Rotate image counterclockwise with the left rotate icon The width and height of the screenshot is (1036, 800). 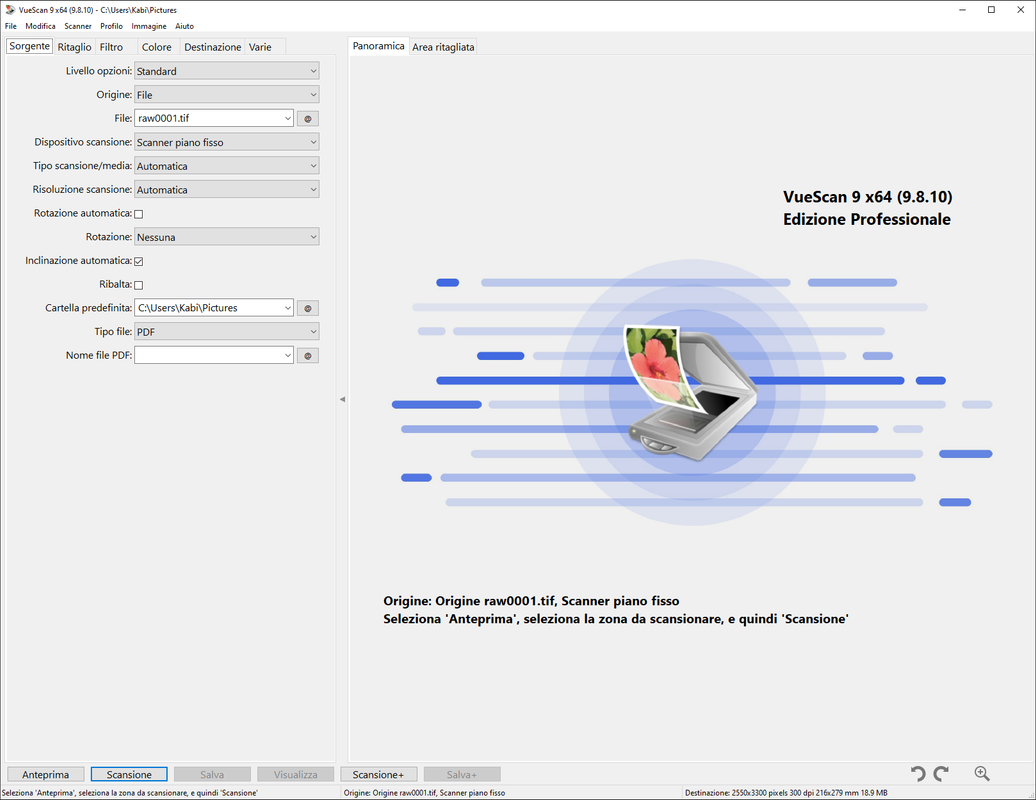[x=918, y=774]
